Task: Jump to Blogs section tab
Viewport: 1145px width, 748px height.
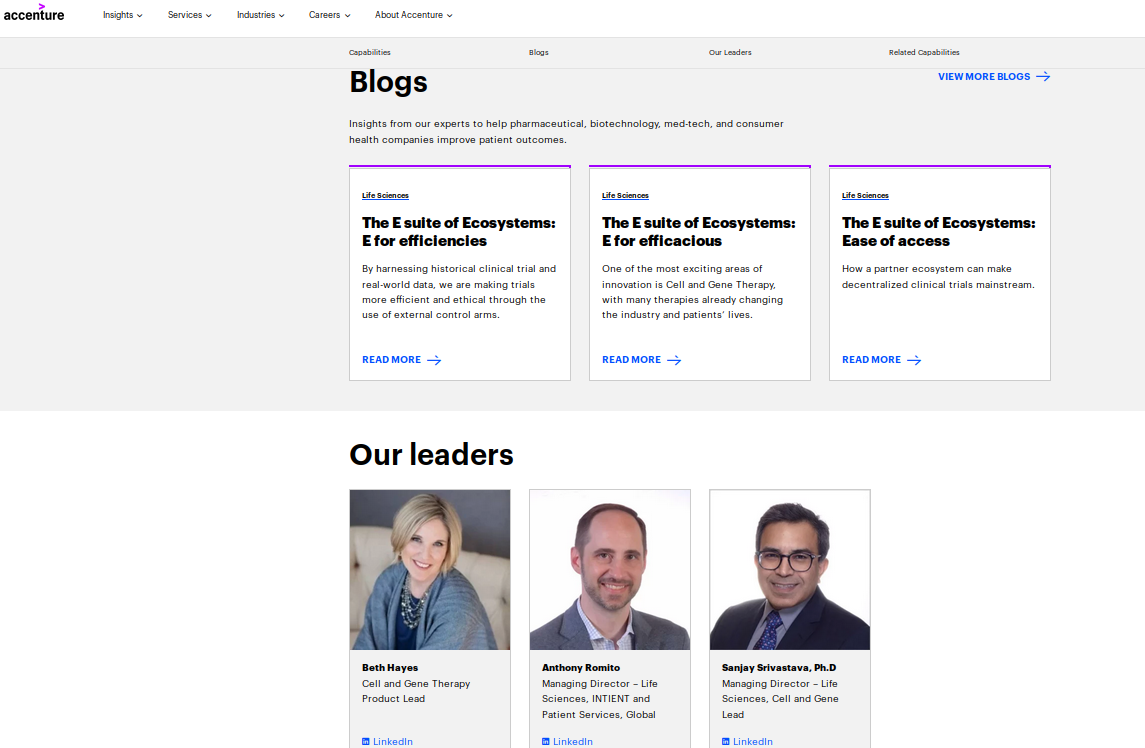Action: pos(539,53)
